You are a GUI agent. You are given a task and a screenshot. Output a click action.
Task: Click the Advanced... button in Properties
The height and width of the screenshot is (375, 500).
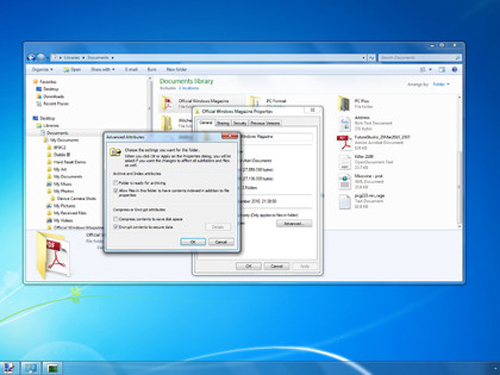pos(294,223)
